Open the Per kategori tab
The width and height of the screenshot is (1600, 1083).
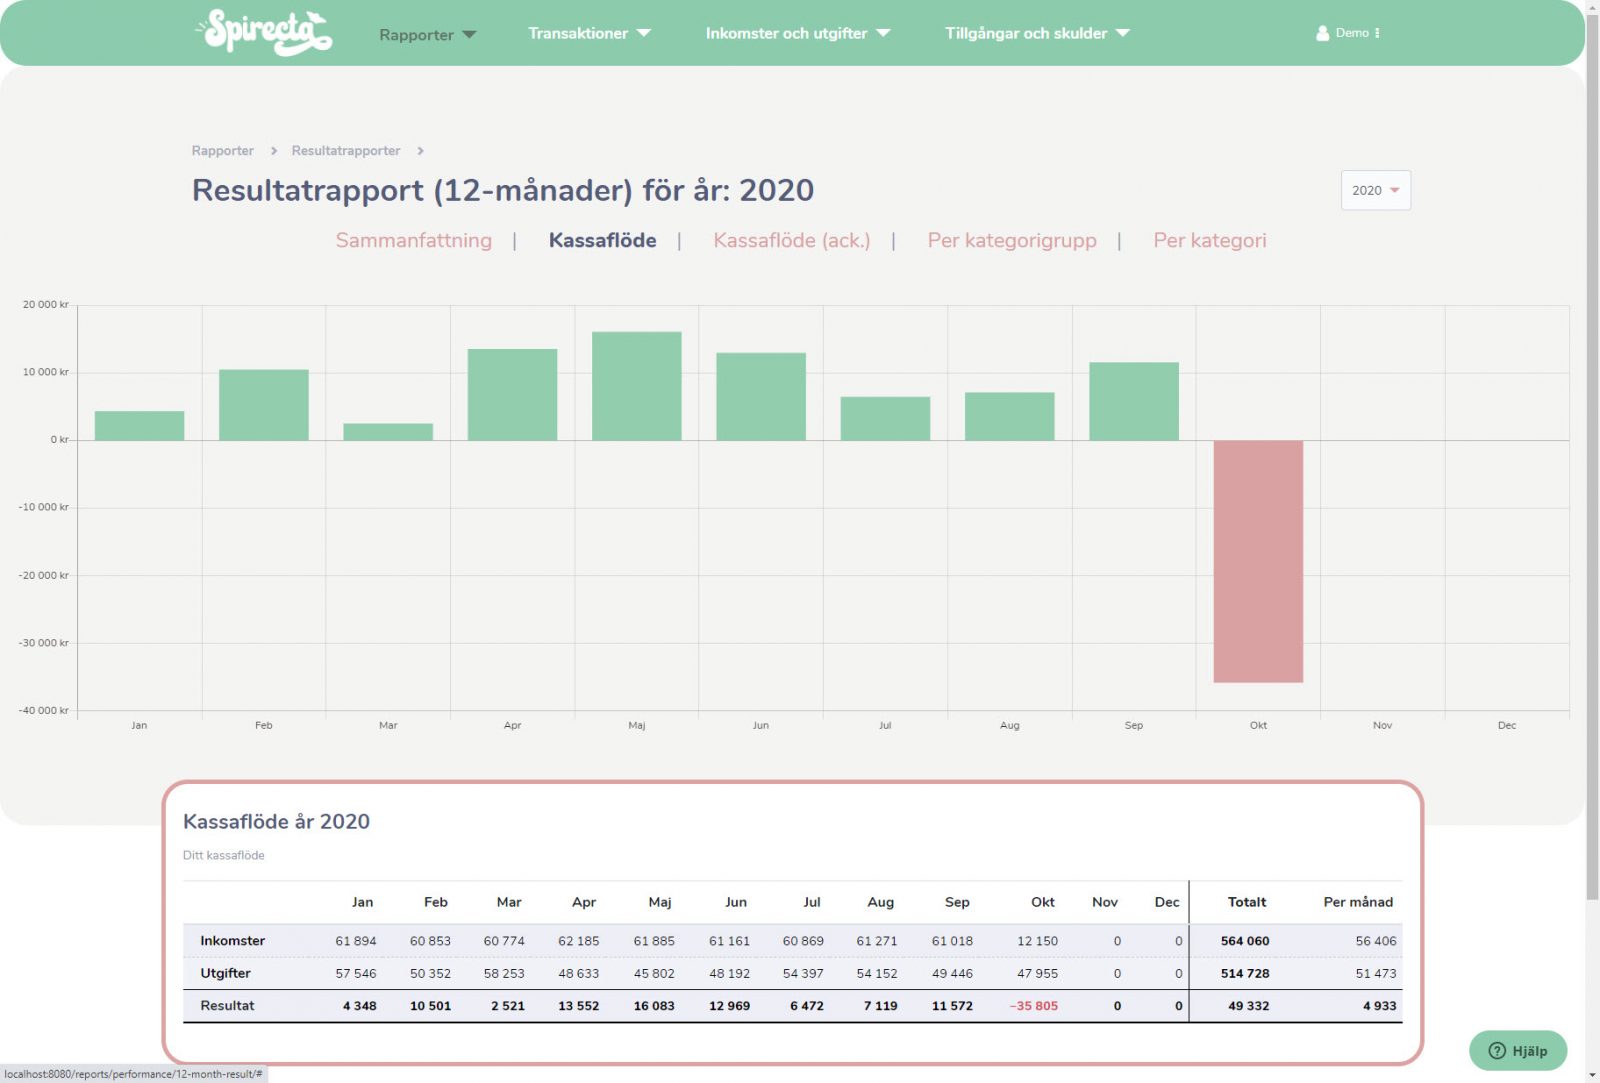click(1209, 240)
